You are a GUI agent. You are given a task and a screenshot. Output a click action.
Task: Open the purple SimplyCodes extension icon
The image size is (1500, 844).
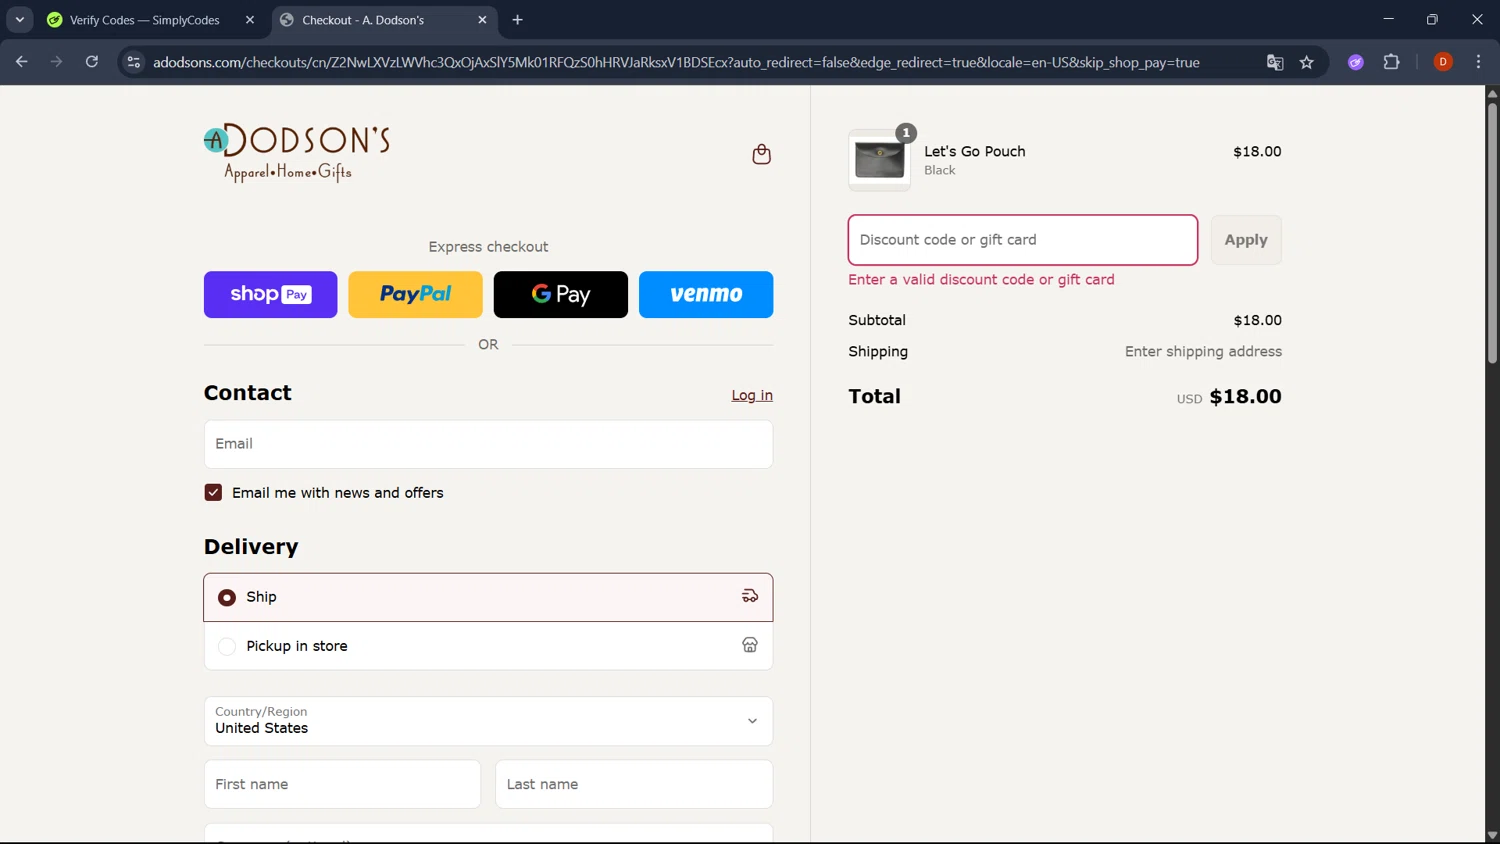coord(1355,62)
